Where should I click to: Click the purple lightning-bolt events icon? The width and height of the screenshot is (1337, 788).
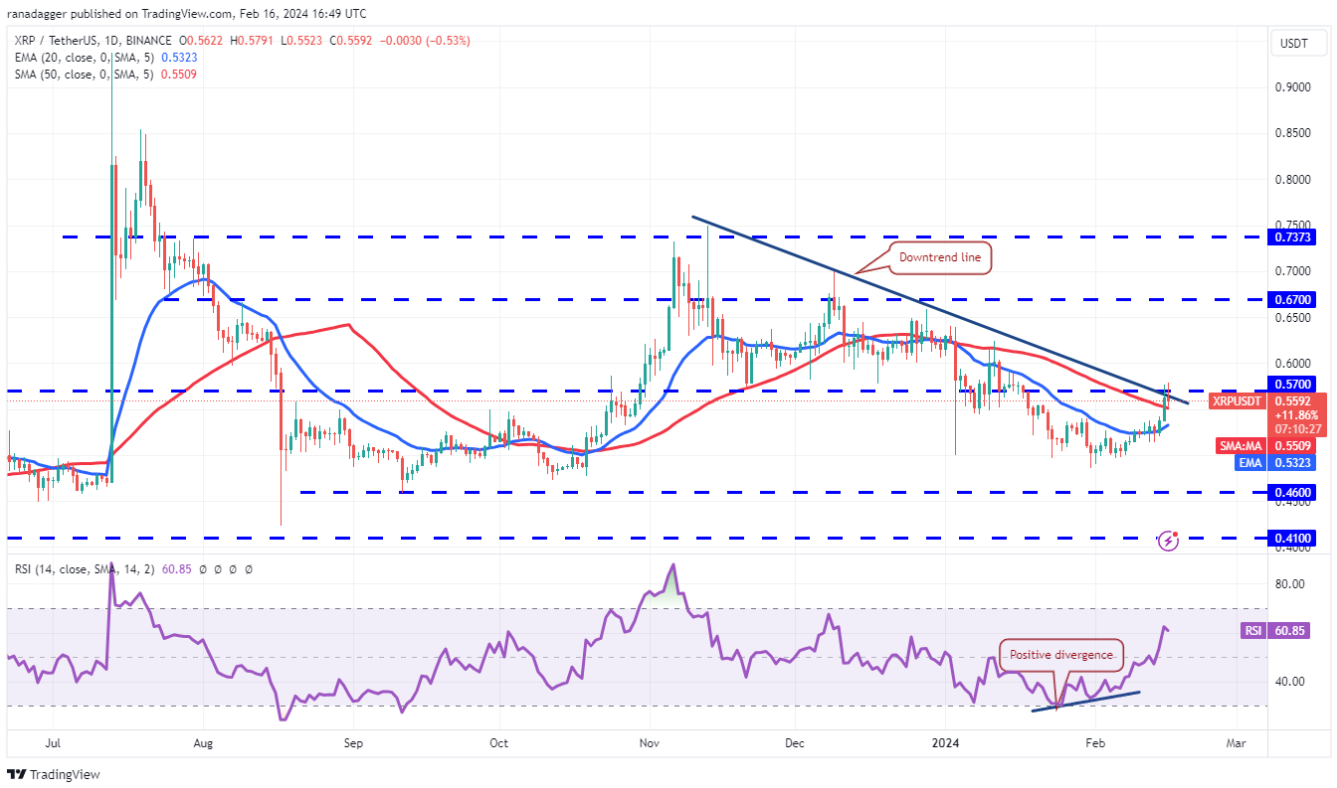click(x=1169, y=541)
